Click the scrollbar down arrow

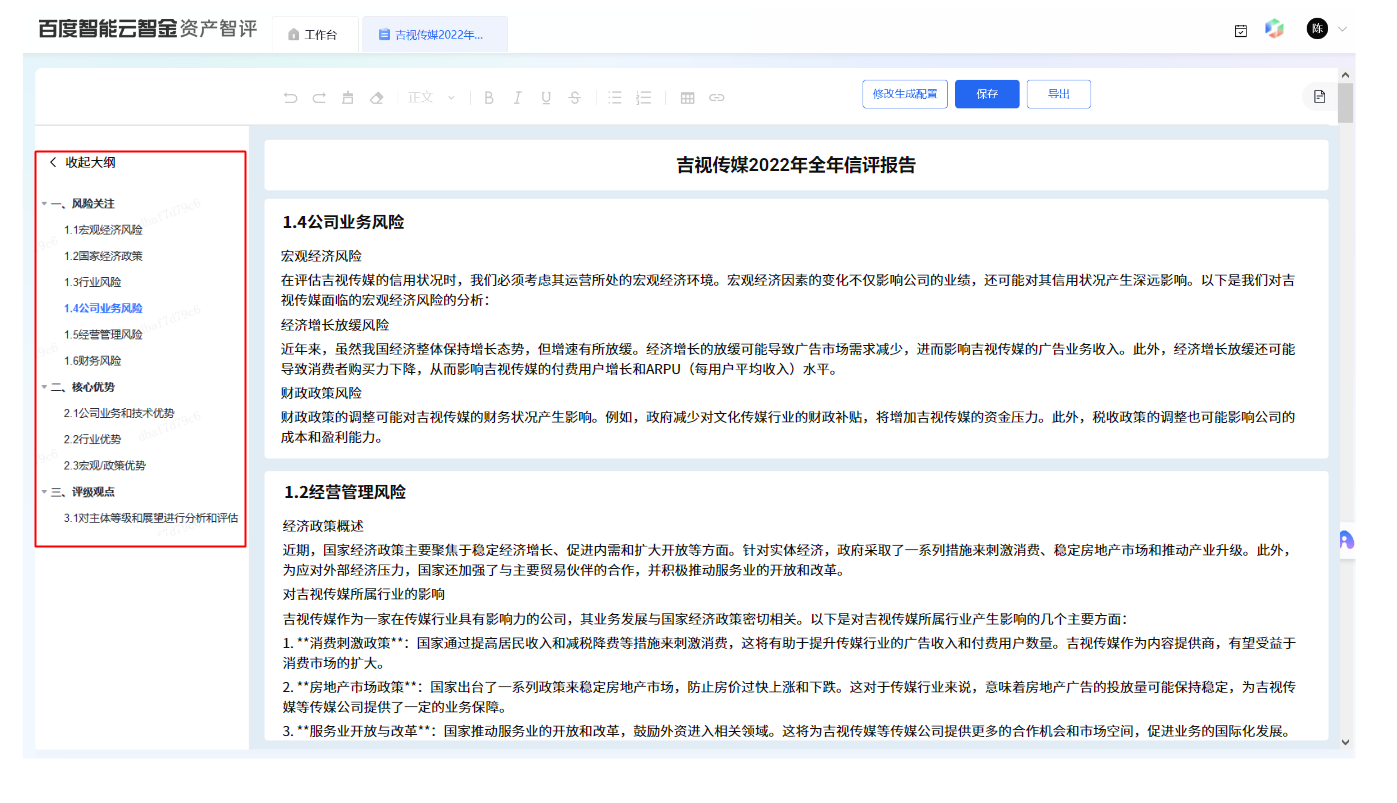[1346, 742]
